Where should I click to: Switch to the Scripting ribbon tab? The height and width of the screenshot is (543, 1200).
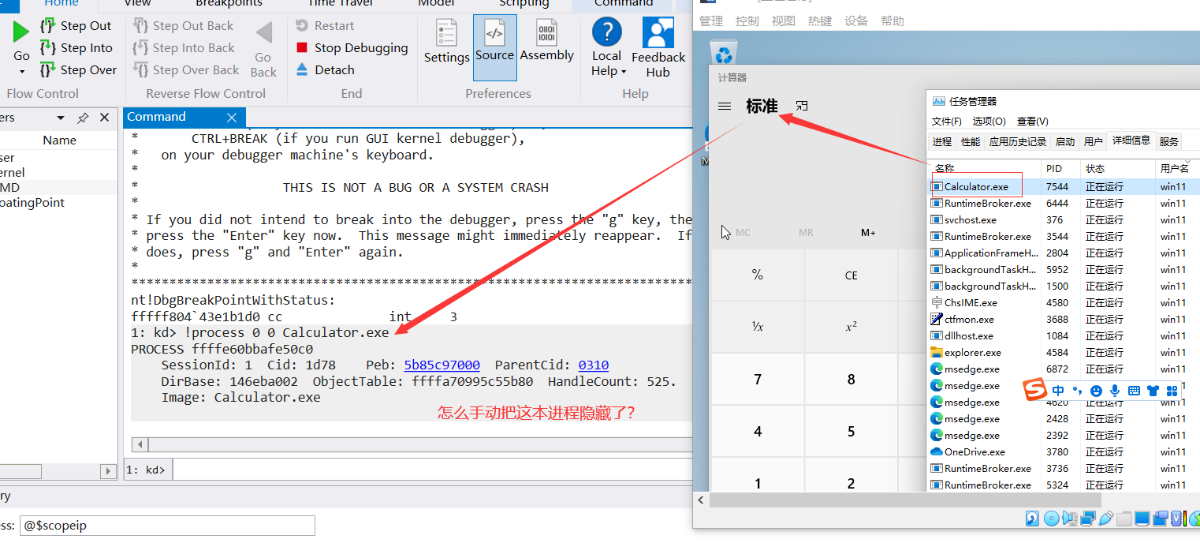point(524,4)
